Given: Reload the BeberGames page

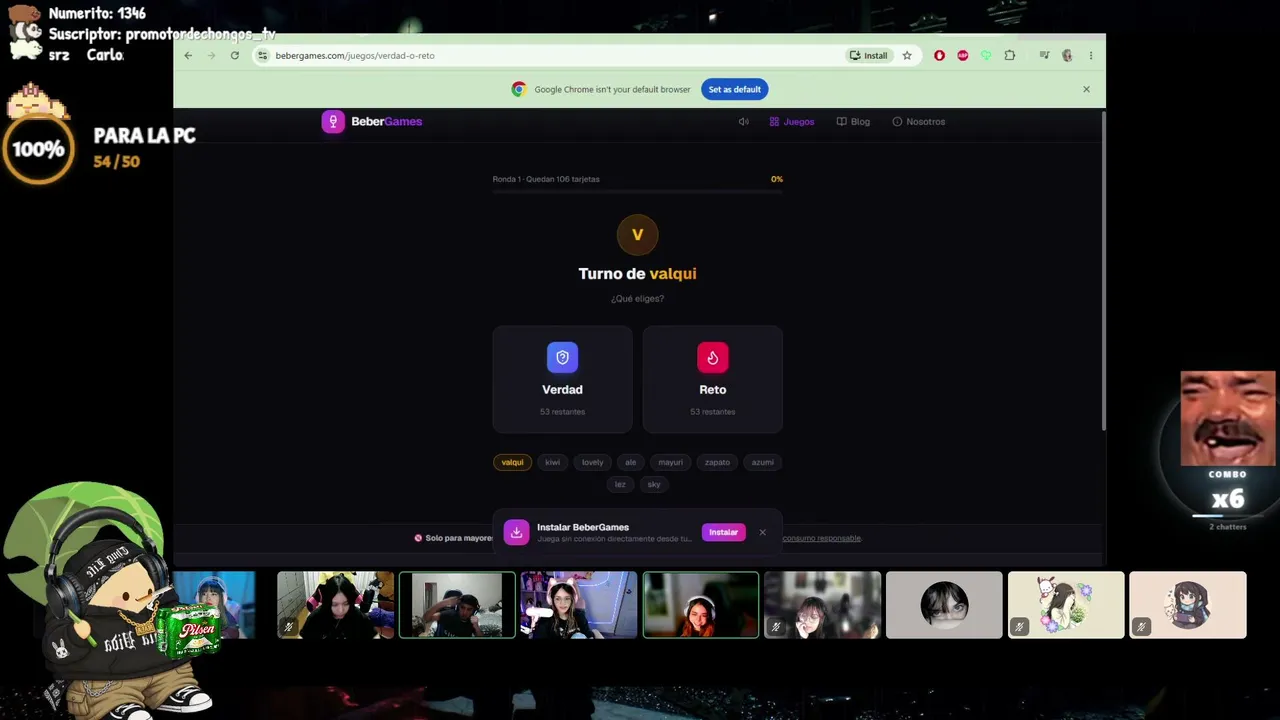Looking at the screenshot, I should tap(235, 56).
